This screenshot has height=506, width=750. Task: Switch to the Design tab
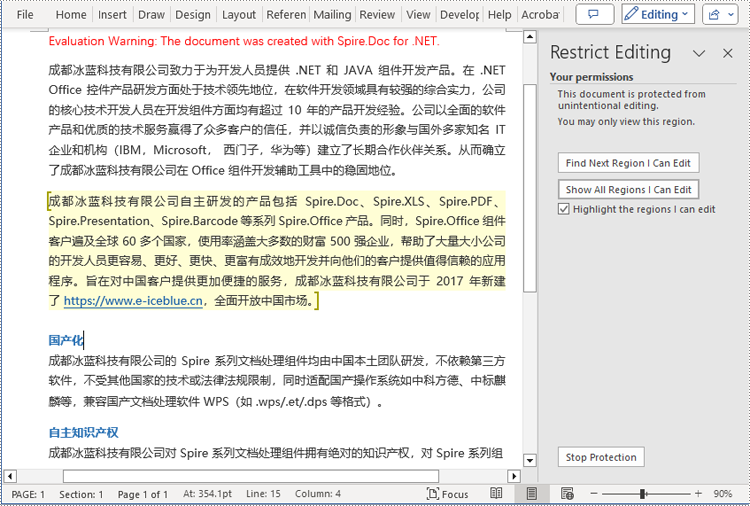(193, 15)
